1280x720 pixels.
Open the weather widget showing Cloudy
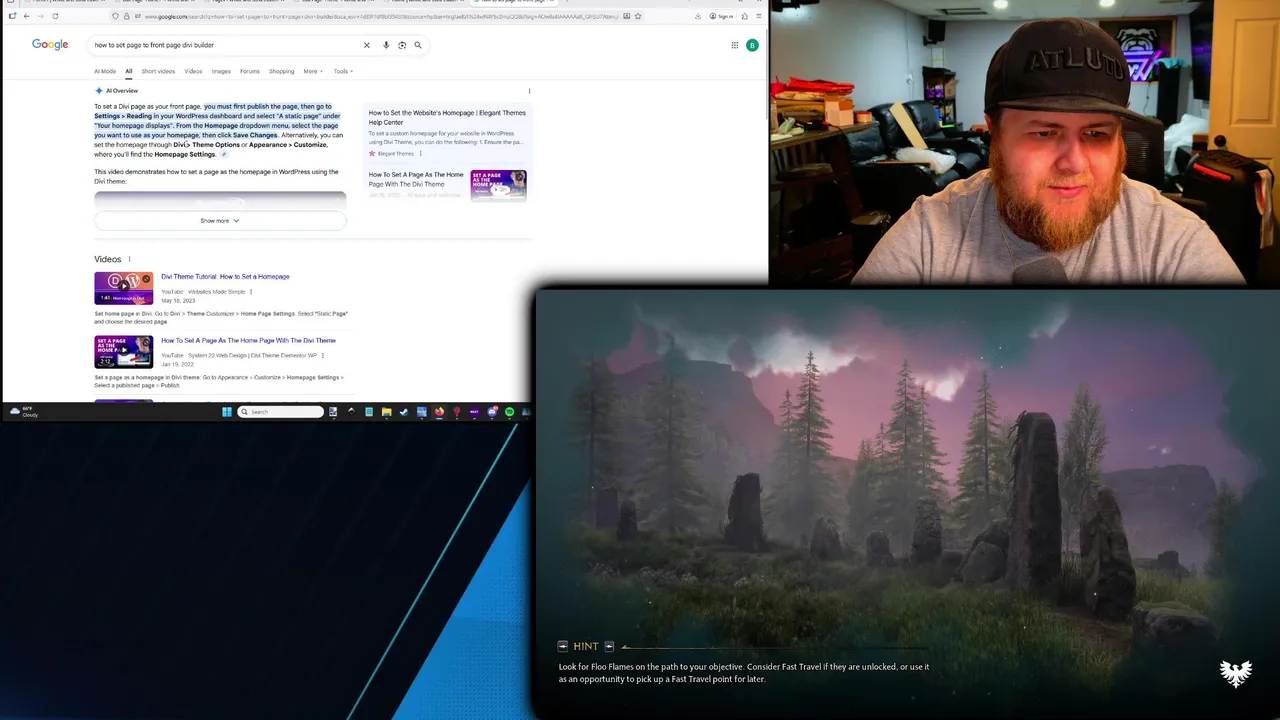(x=23, y=412)
